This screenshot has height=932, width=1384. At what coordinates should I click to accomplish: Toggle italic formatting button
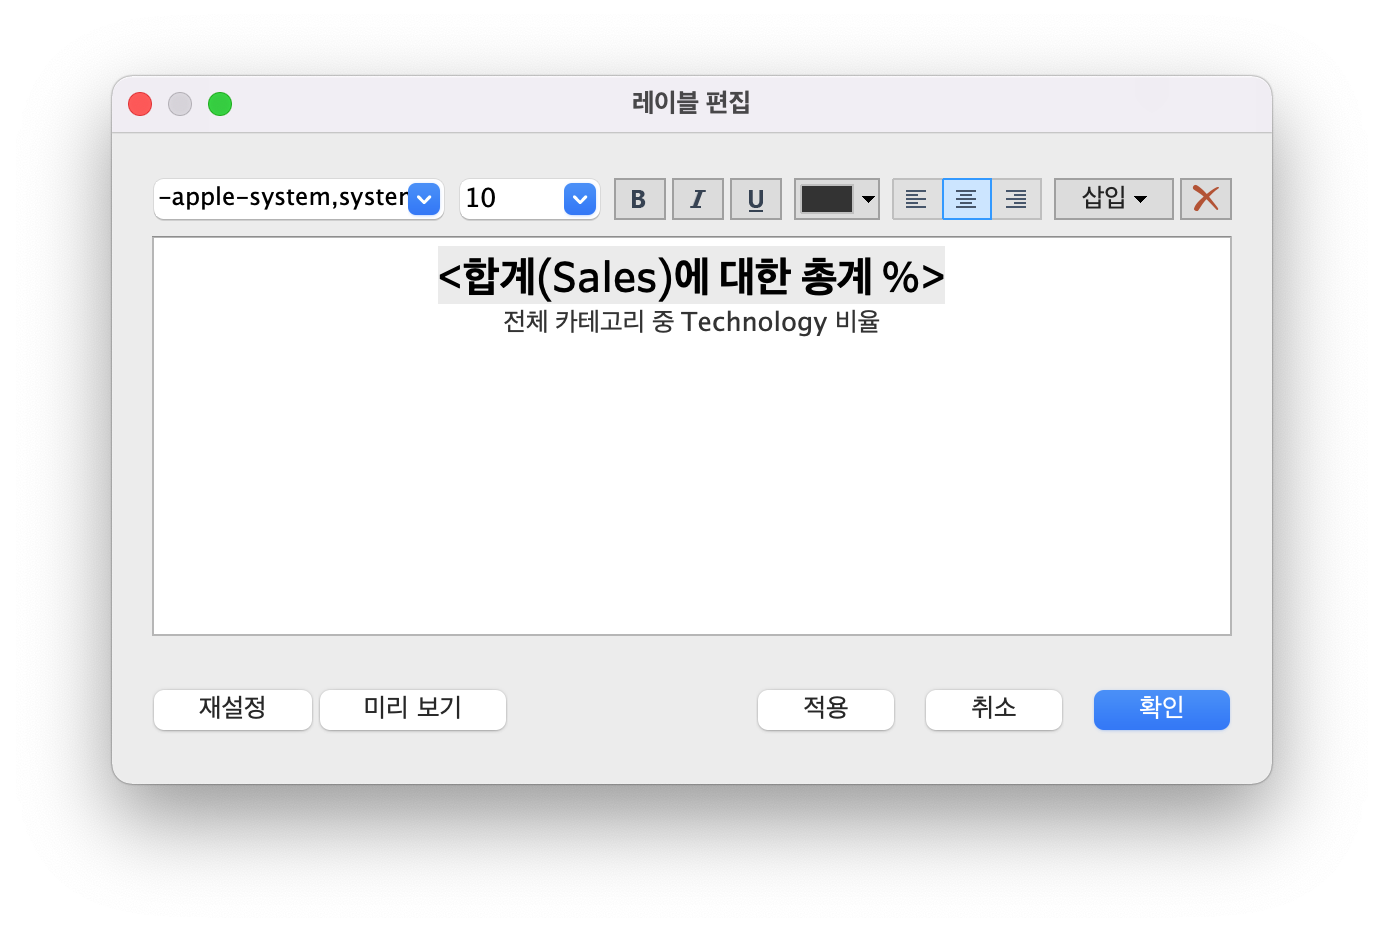(697, 199)
